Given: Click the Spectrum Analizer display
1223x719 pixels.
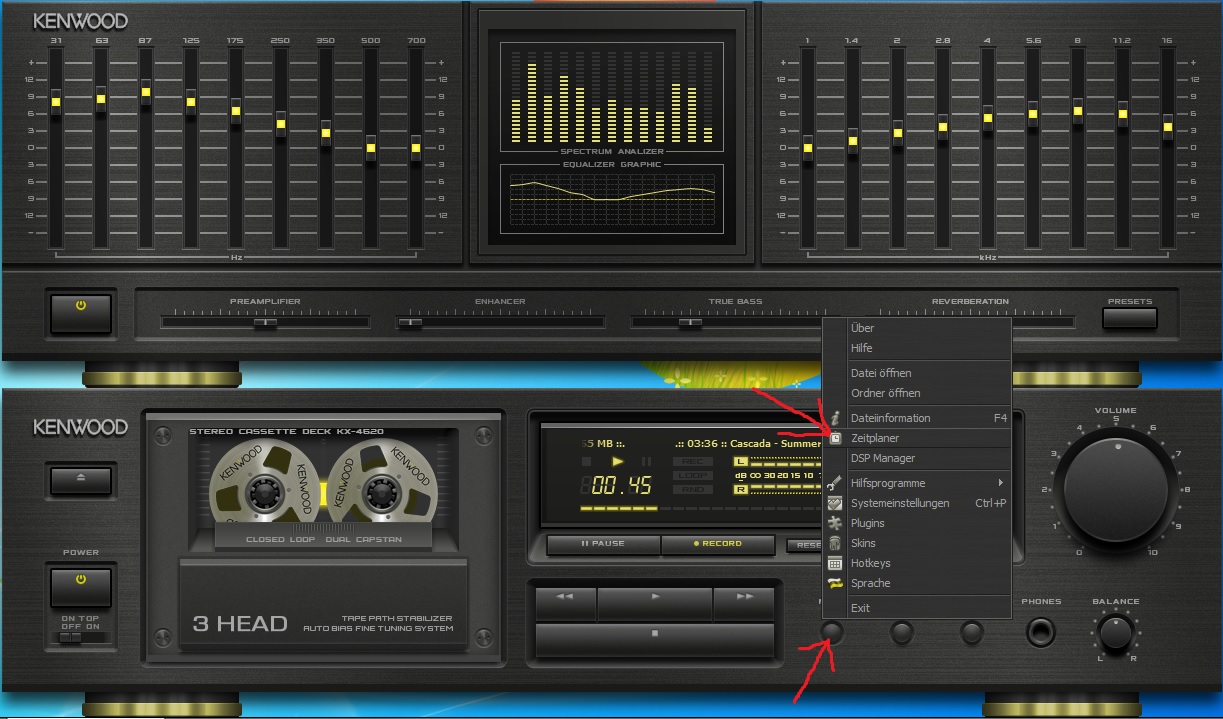Looking at the screenshot, I should tap(611, 99).
